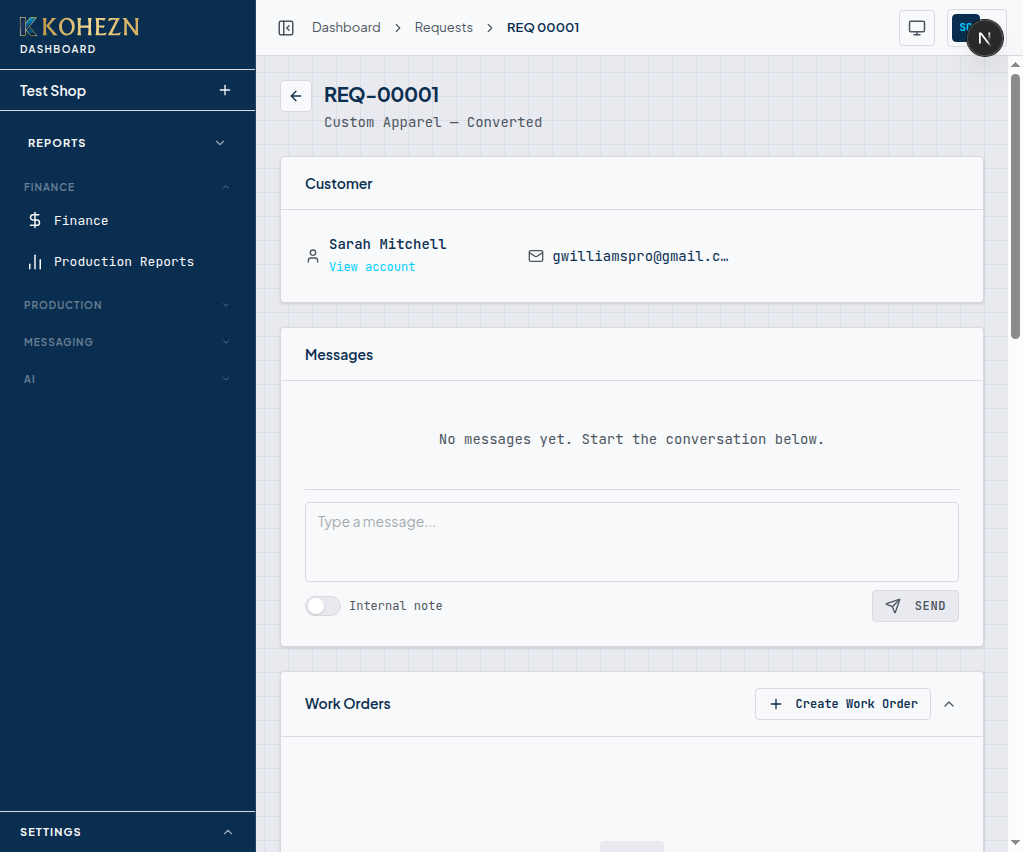Click the scrollbar down arrow
The width and height of the screenshot is (1023, 852).
click(x=1015, y=843)
